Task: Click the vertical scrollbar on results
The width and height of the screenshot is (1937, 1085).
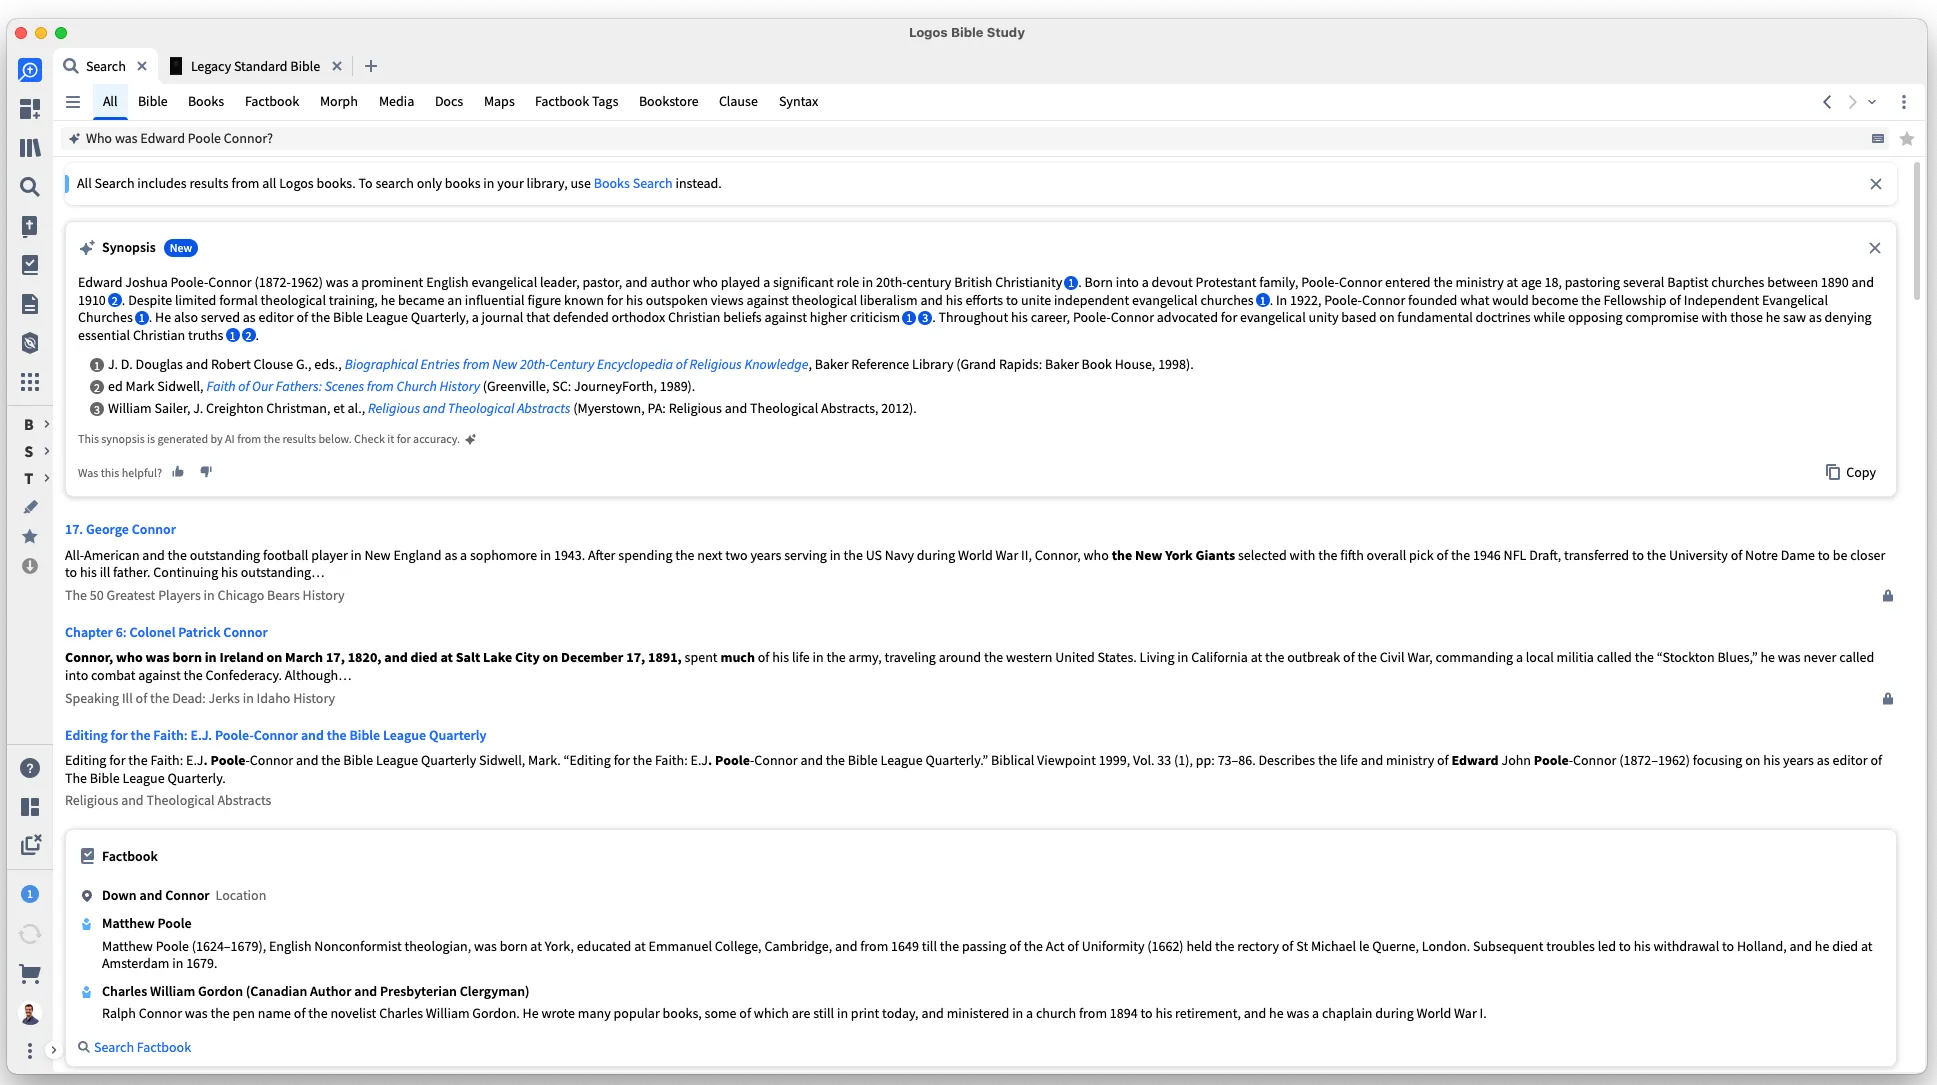Action: pyautogui.click(x=1916, y=230)
